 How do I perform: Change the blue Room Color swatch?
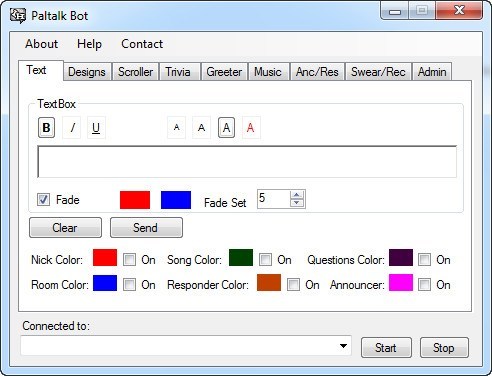tap(105, 283)
